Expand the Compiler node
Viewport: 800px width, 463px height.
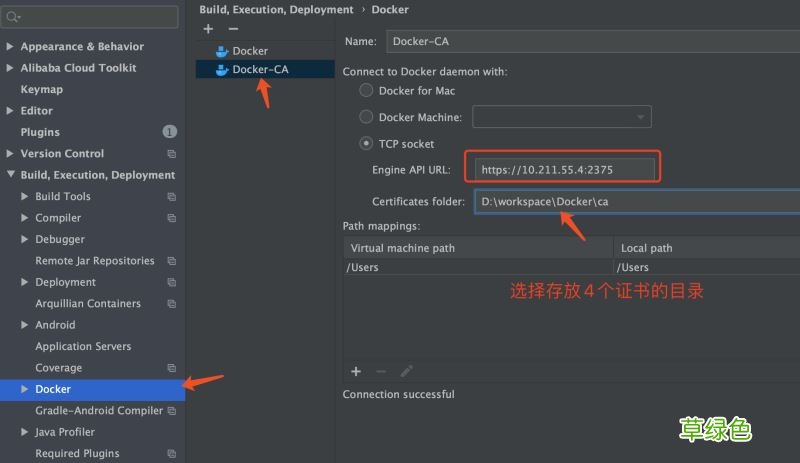(x=24, y=218)
